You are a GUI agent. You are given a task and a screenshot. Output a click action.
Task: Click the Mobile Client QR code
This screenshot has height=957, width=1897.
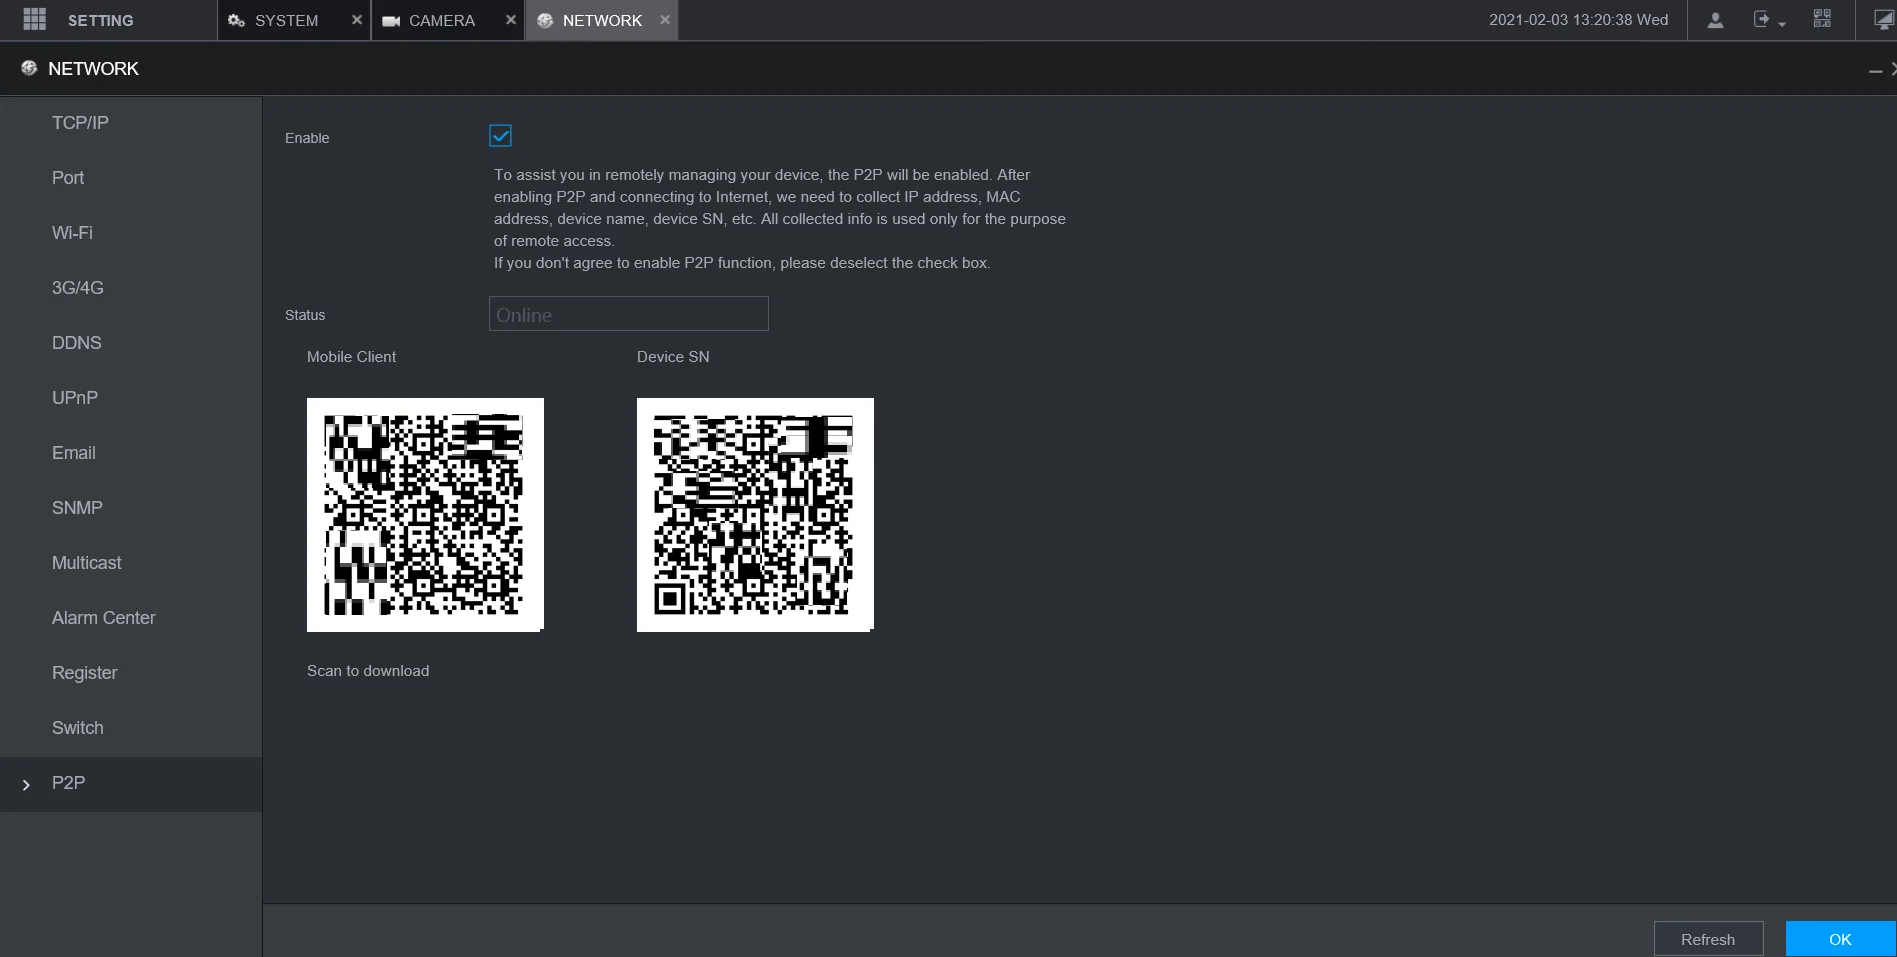click(425, 515)
